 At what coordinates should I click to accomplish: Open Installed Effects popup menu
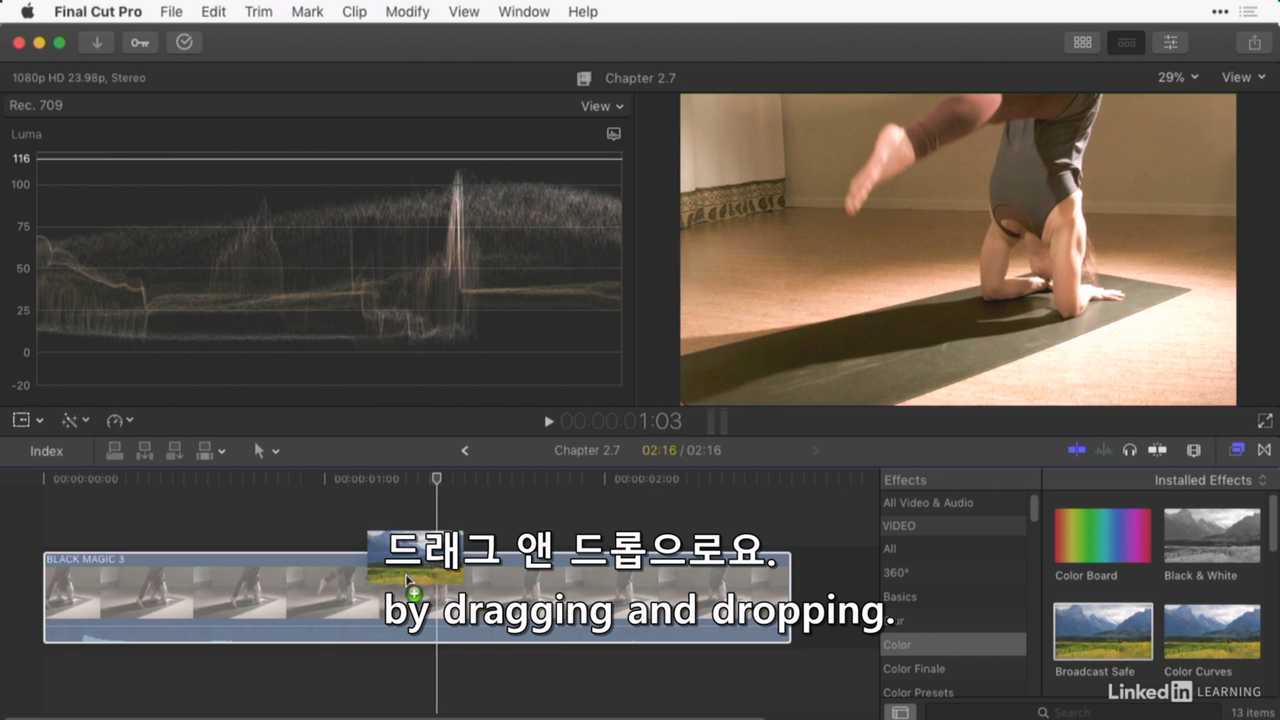tap(1210, 480)
